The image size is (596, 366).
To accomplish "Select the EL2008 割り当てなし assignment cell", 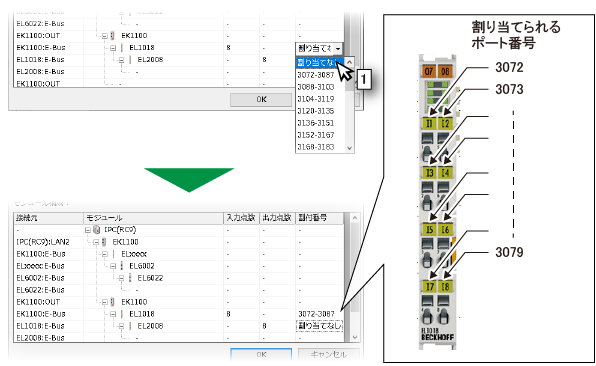I will (319, 326).
